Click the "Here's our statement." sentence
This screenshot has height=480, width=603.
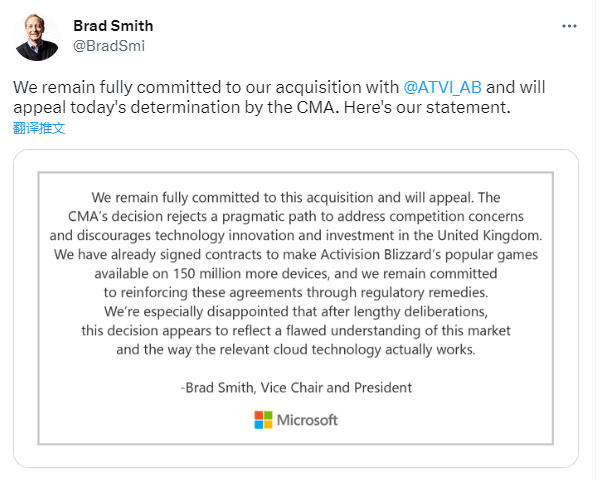tap(427, 107)
